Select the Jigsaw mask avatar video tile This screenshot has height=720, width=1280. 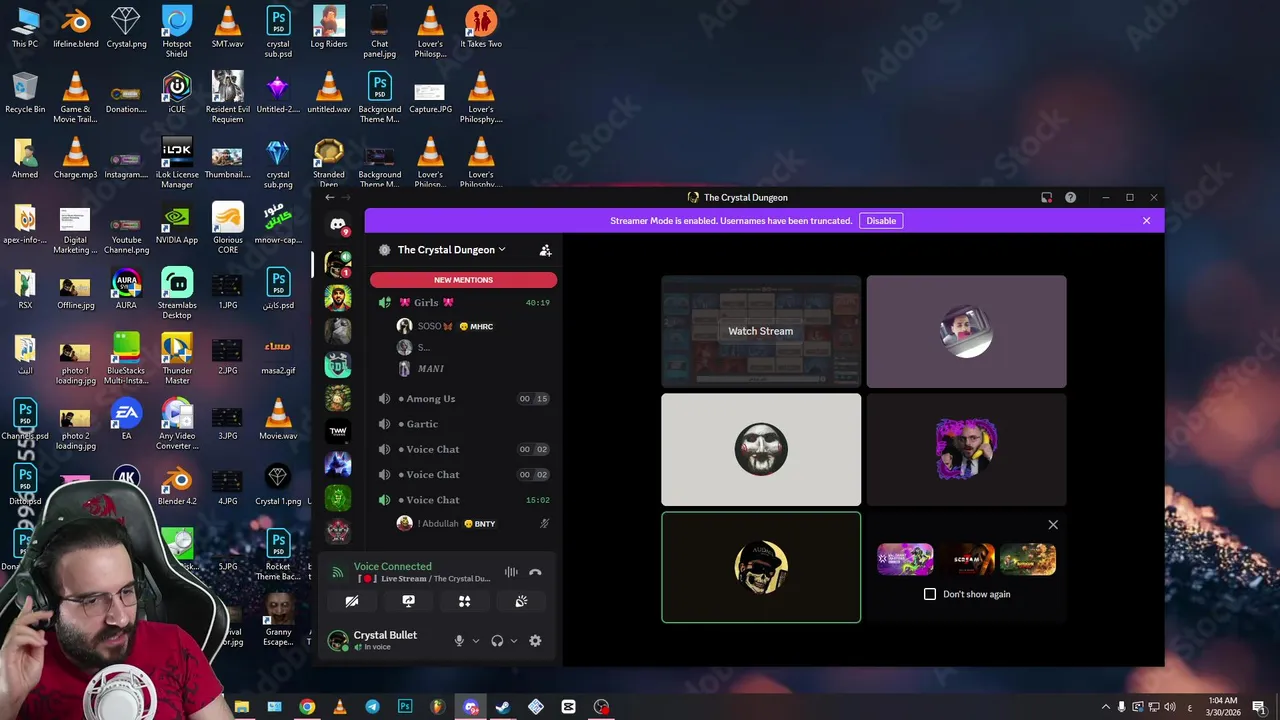(x=761, y=449)
